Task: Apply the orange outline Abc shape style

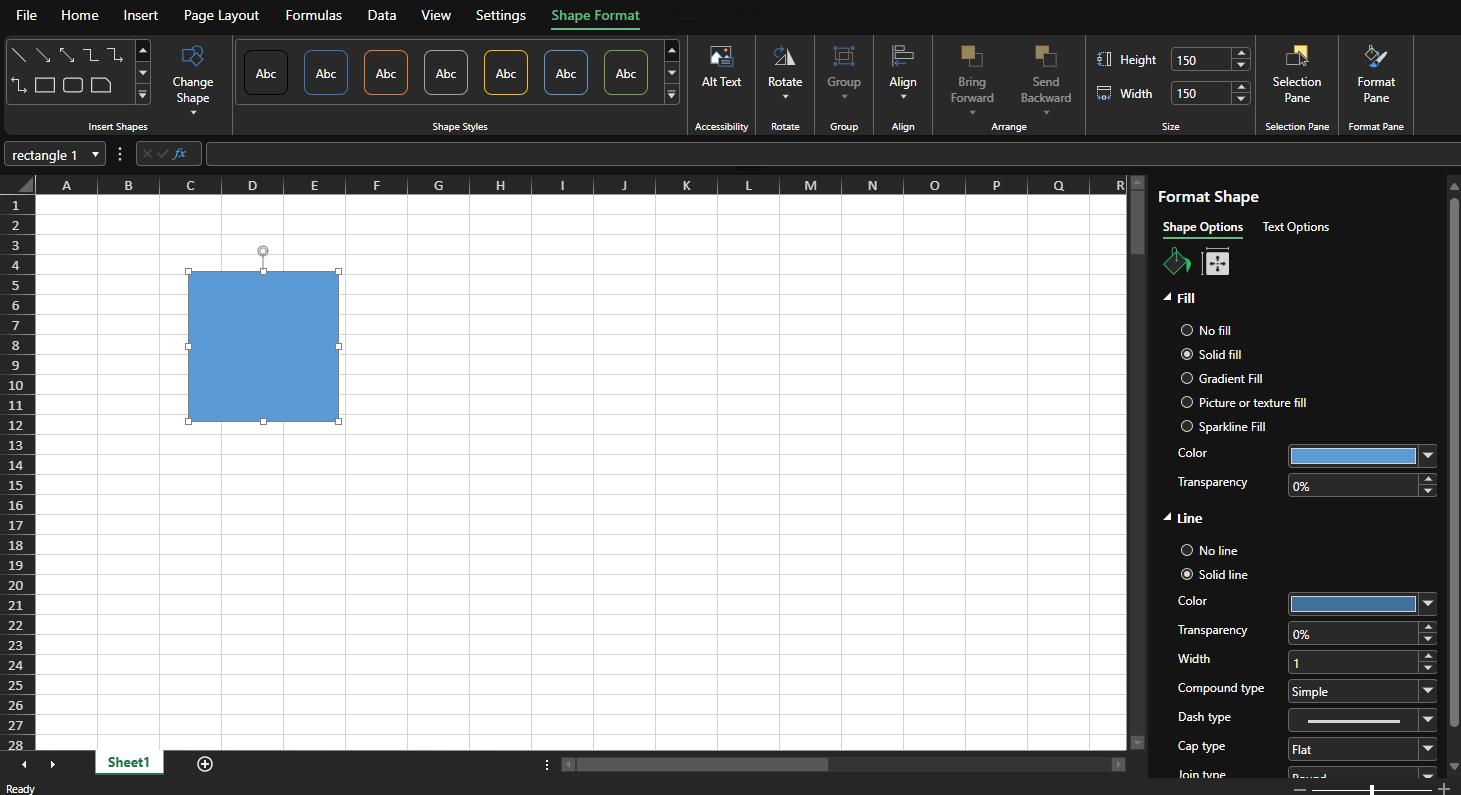Action: (386, 73)
